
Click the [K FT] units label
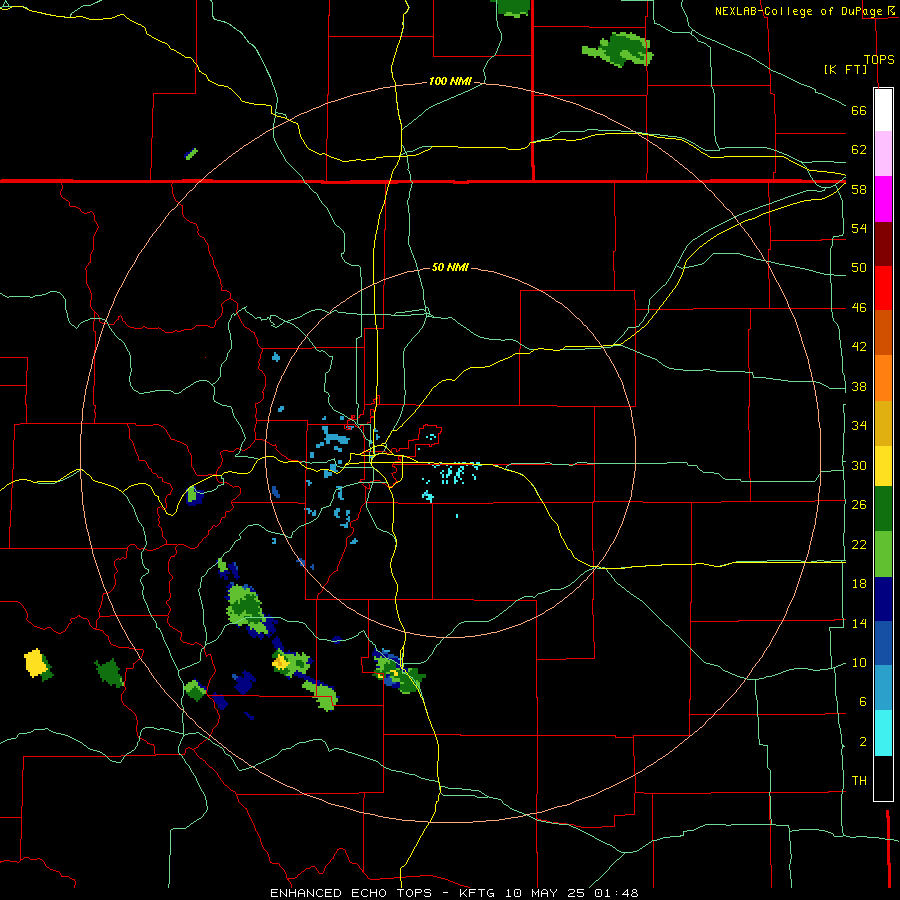click(x=845, y=69)
